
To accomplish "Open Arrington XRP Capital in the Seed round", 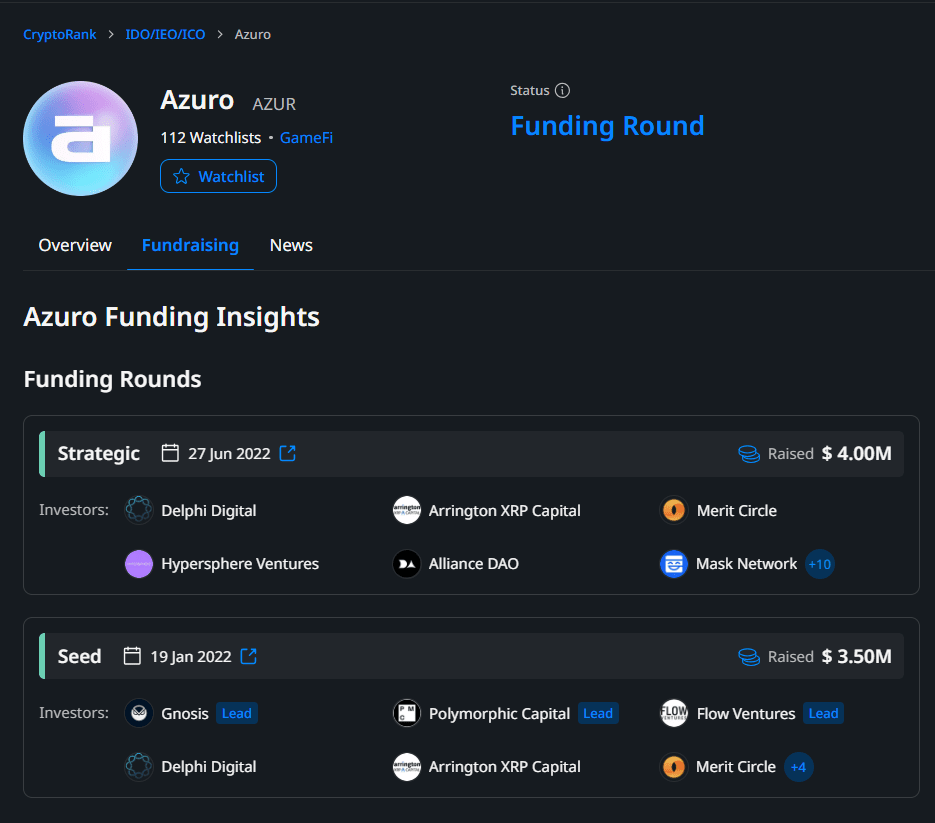I will click(x=504, y=766).
